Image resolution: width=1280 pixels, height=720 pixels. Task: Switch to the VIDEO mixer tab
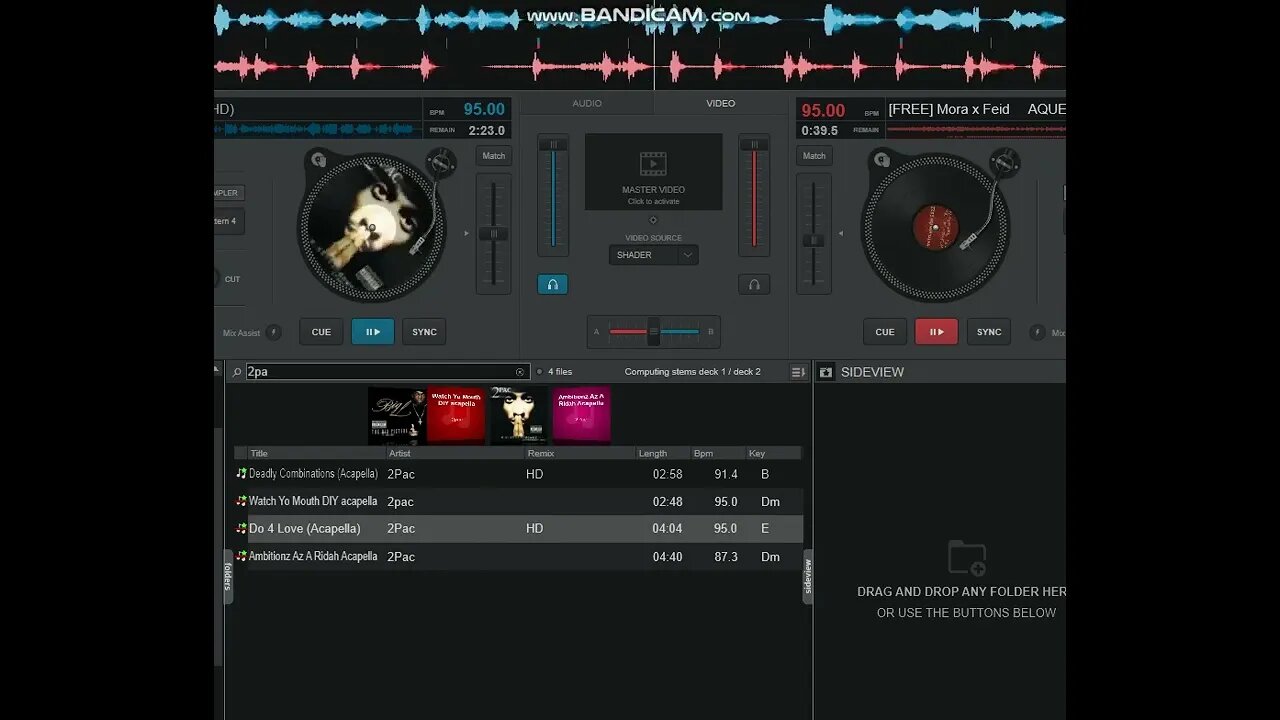(x=721, y=103)
